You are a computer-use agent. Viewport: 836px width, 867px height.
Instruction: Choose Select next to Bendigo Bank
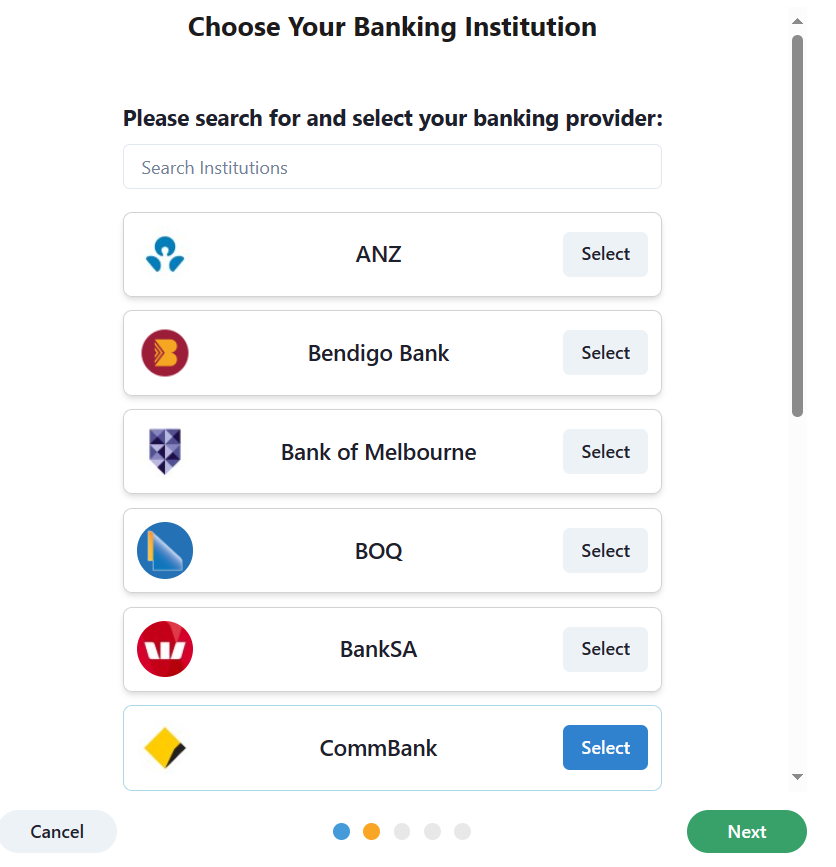click(605, 353)
